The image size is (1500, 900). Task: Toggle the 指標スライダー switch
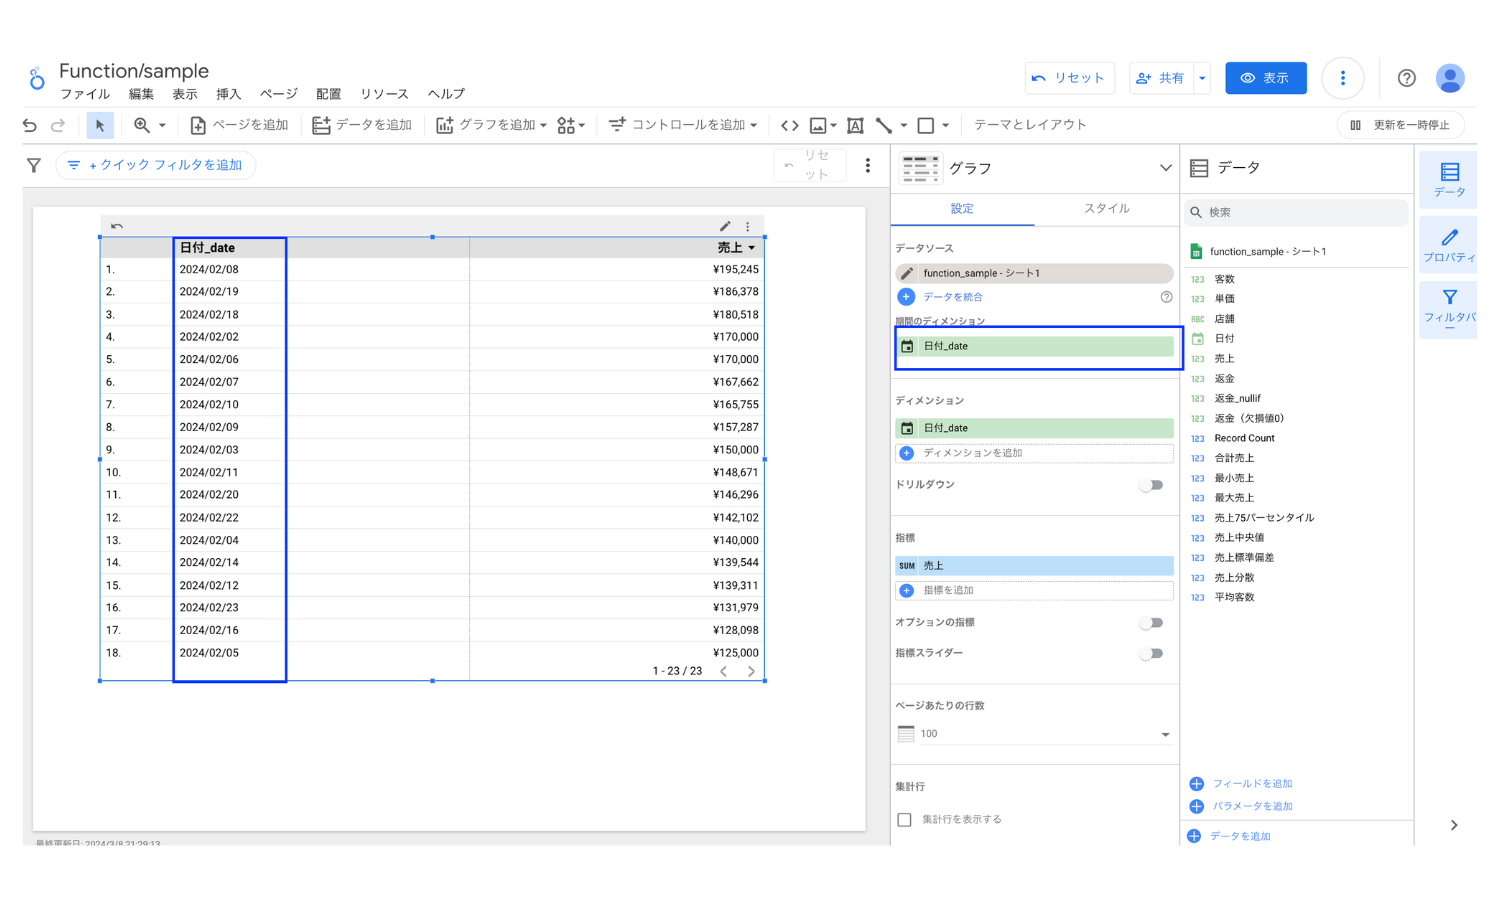[1152, 653]
